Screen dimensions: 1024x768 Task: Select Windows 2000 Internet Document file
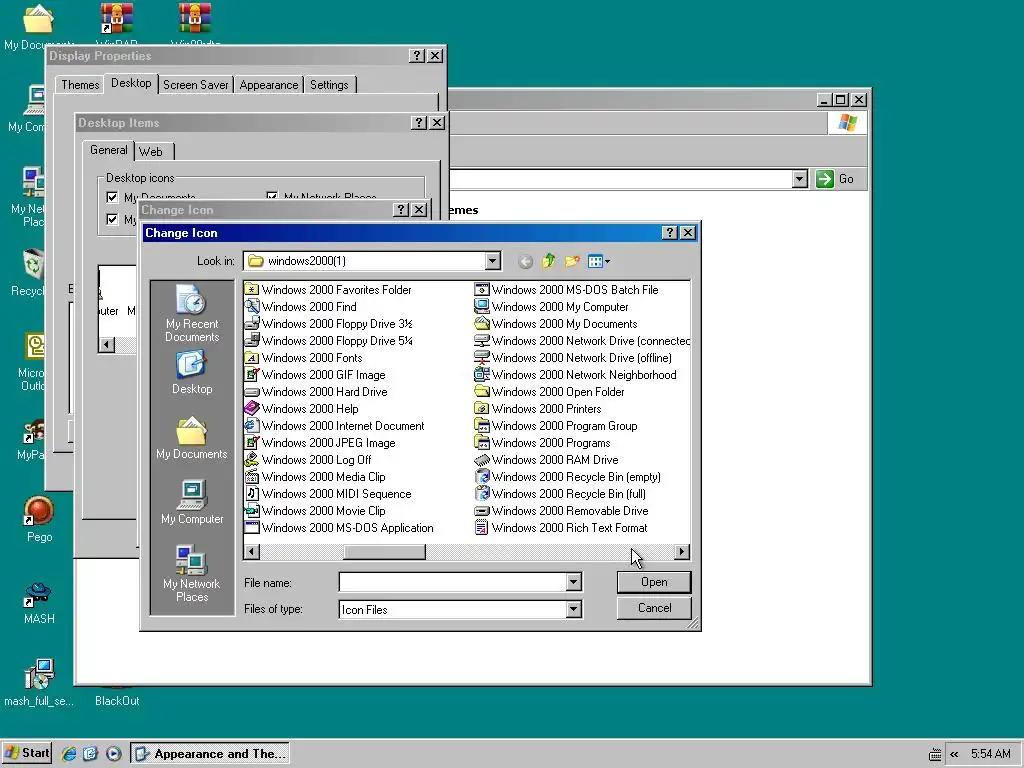pos(334,425)
